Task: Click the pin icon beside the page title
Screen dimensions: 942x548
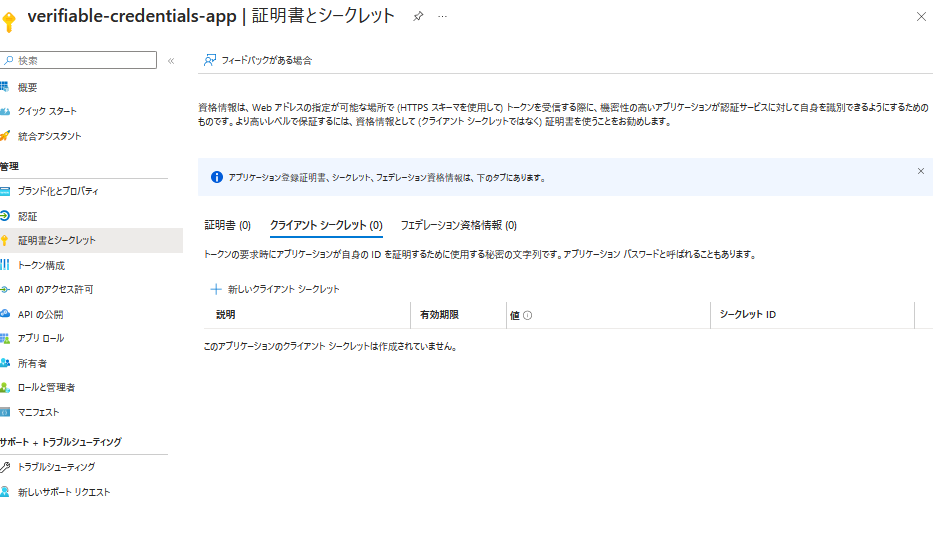Action: coord(418,17)
